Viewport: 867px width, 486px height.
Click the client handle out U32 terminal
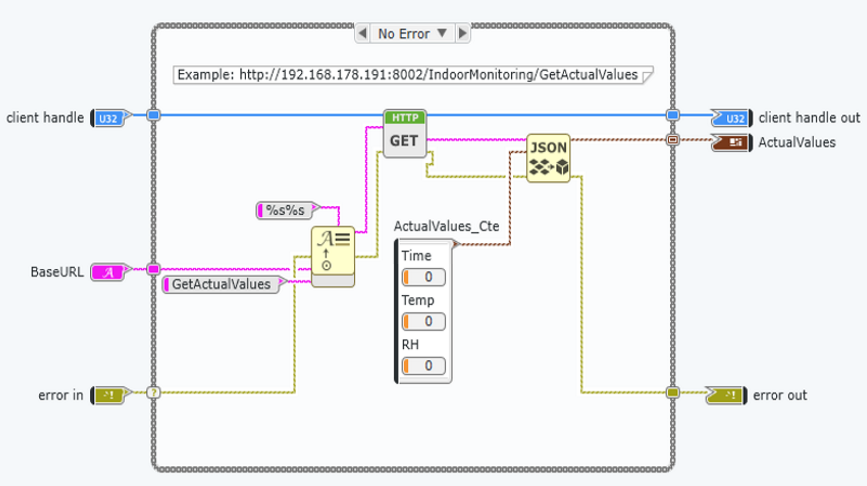732,118
